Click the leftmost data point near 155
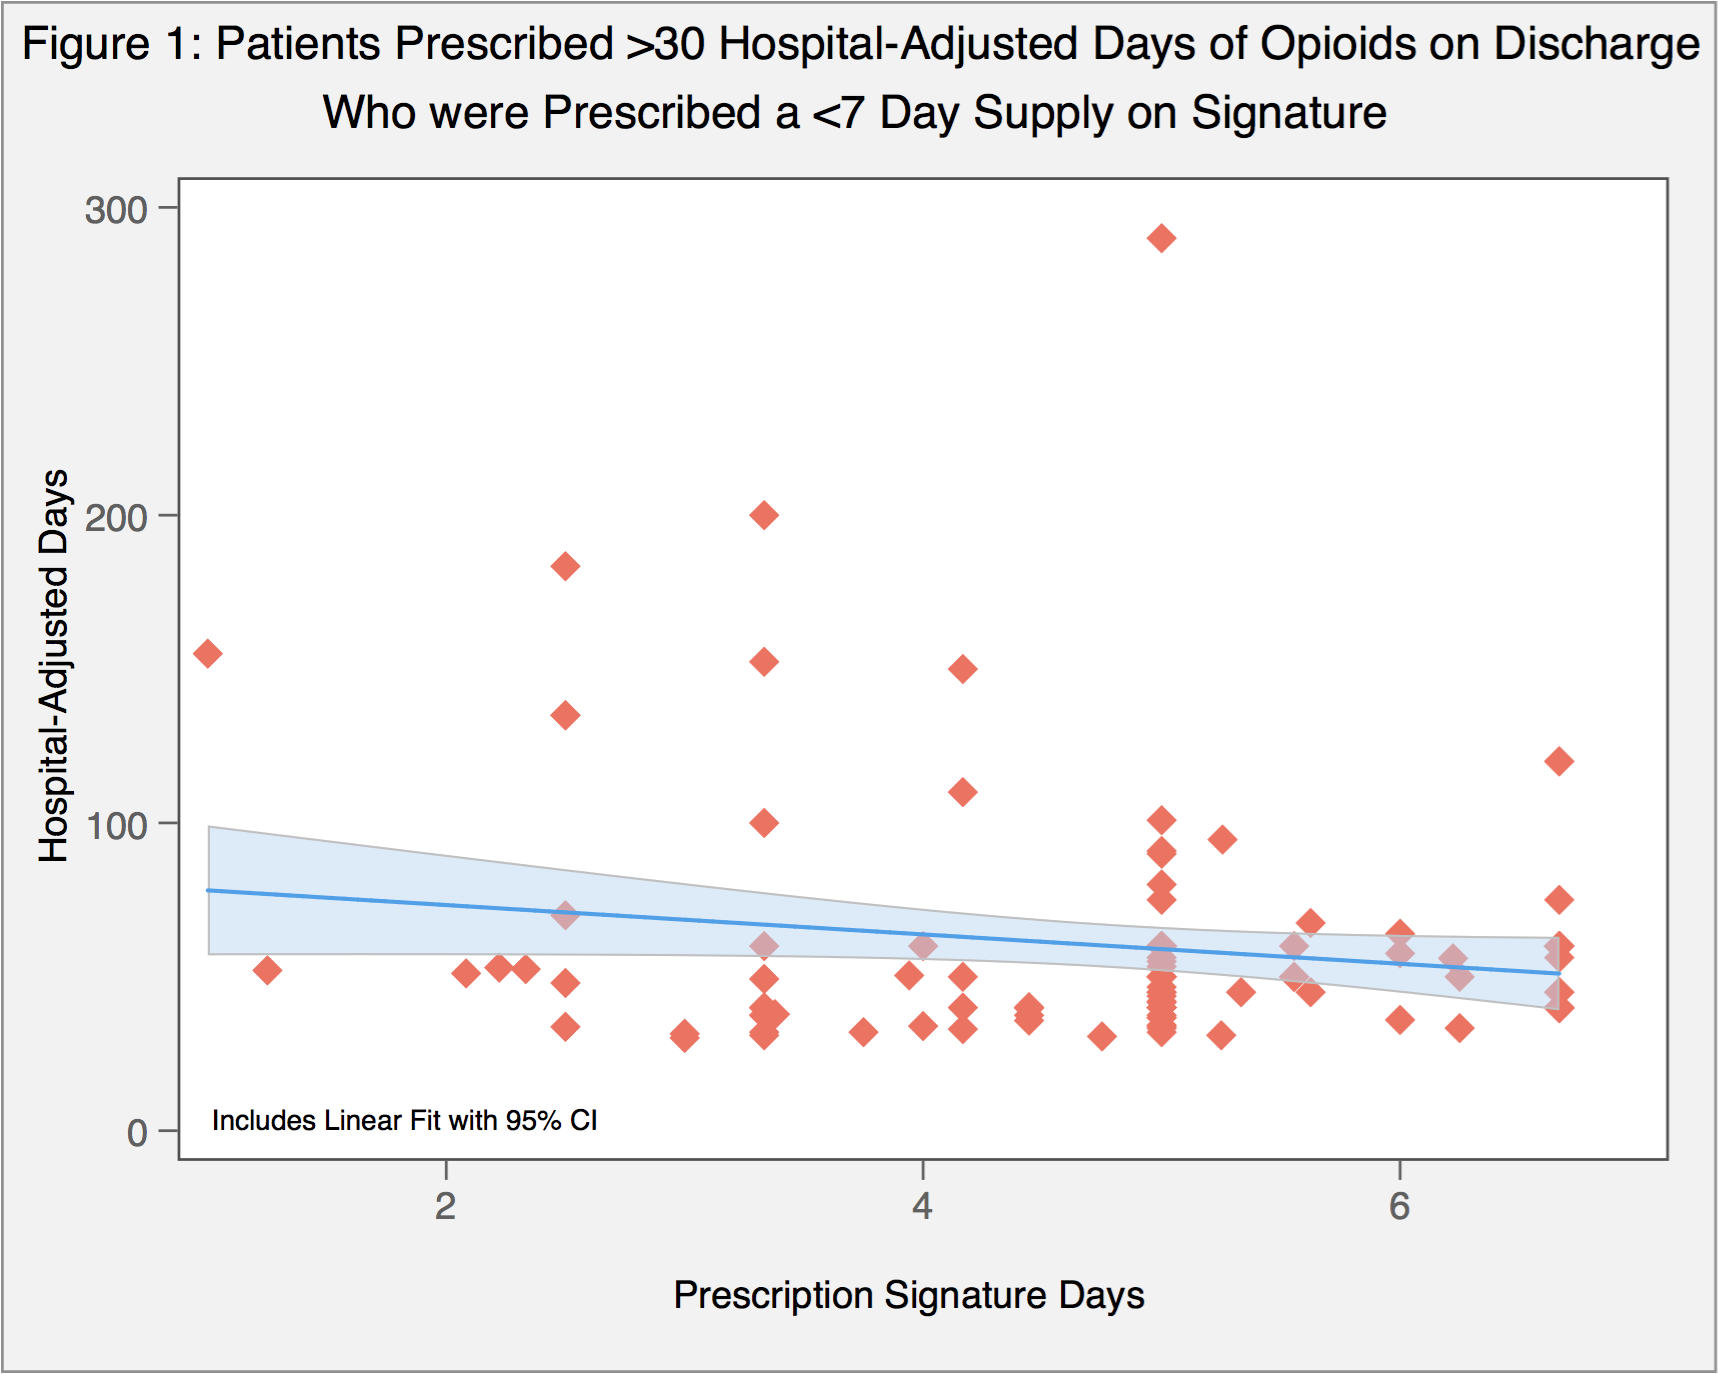Screen dimensions: 1718x1374 (207, 654)
